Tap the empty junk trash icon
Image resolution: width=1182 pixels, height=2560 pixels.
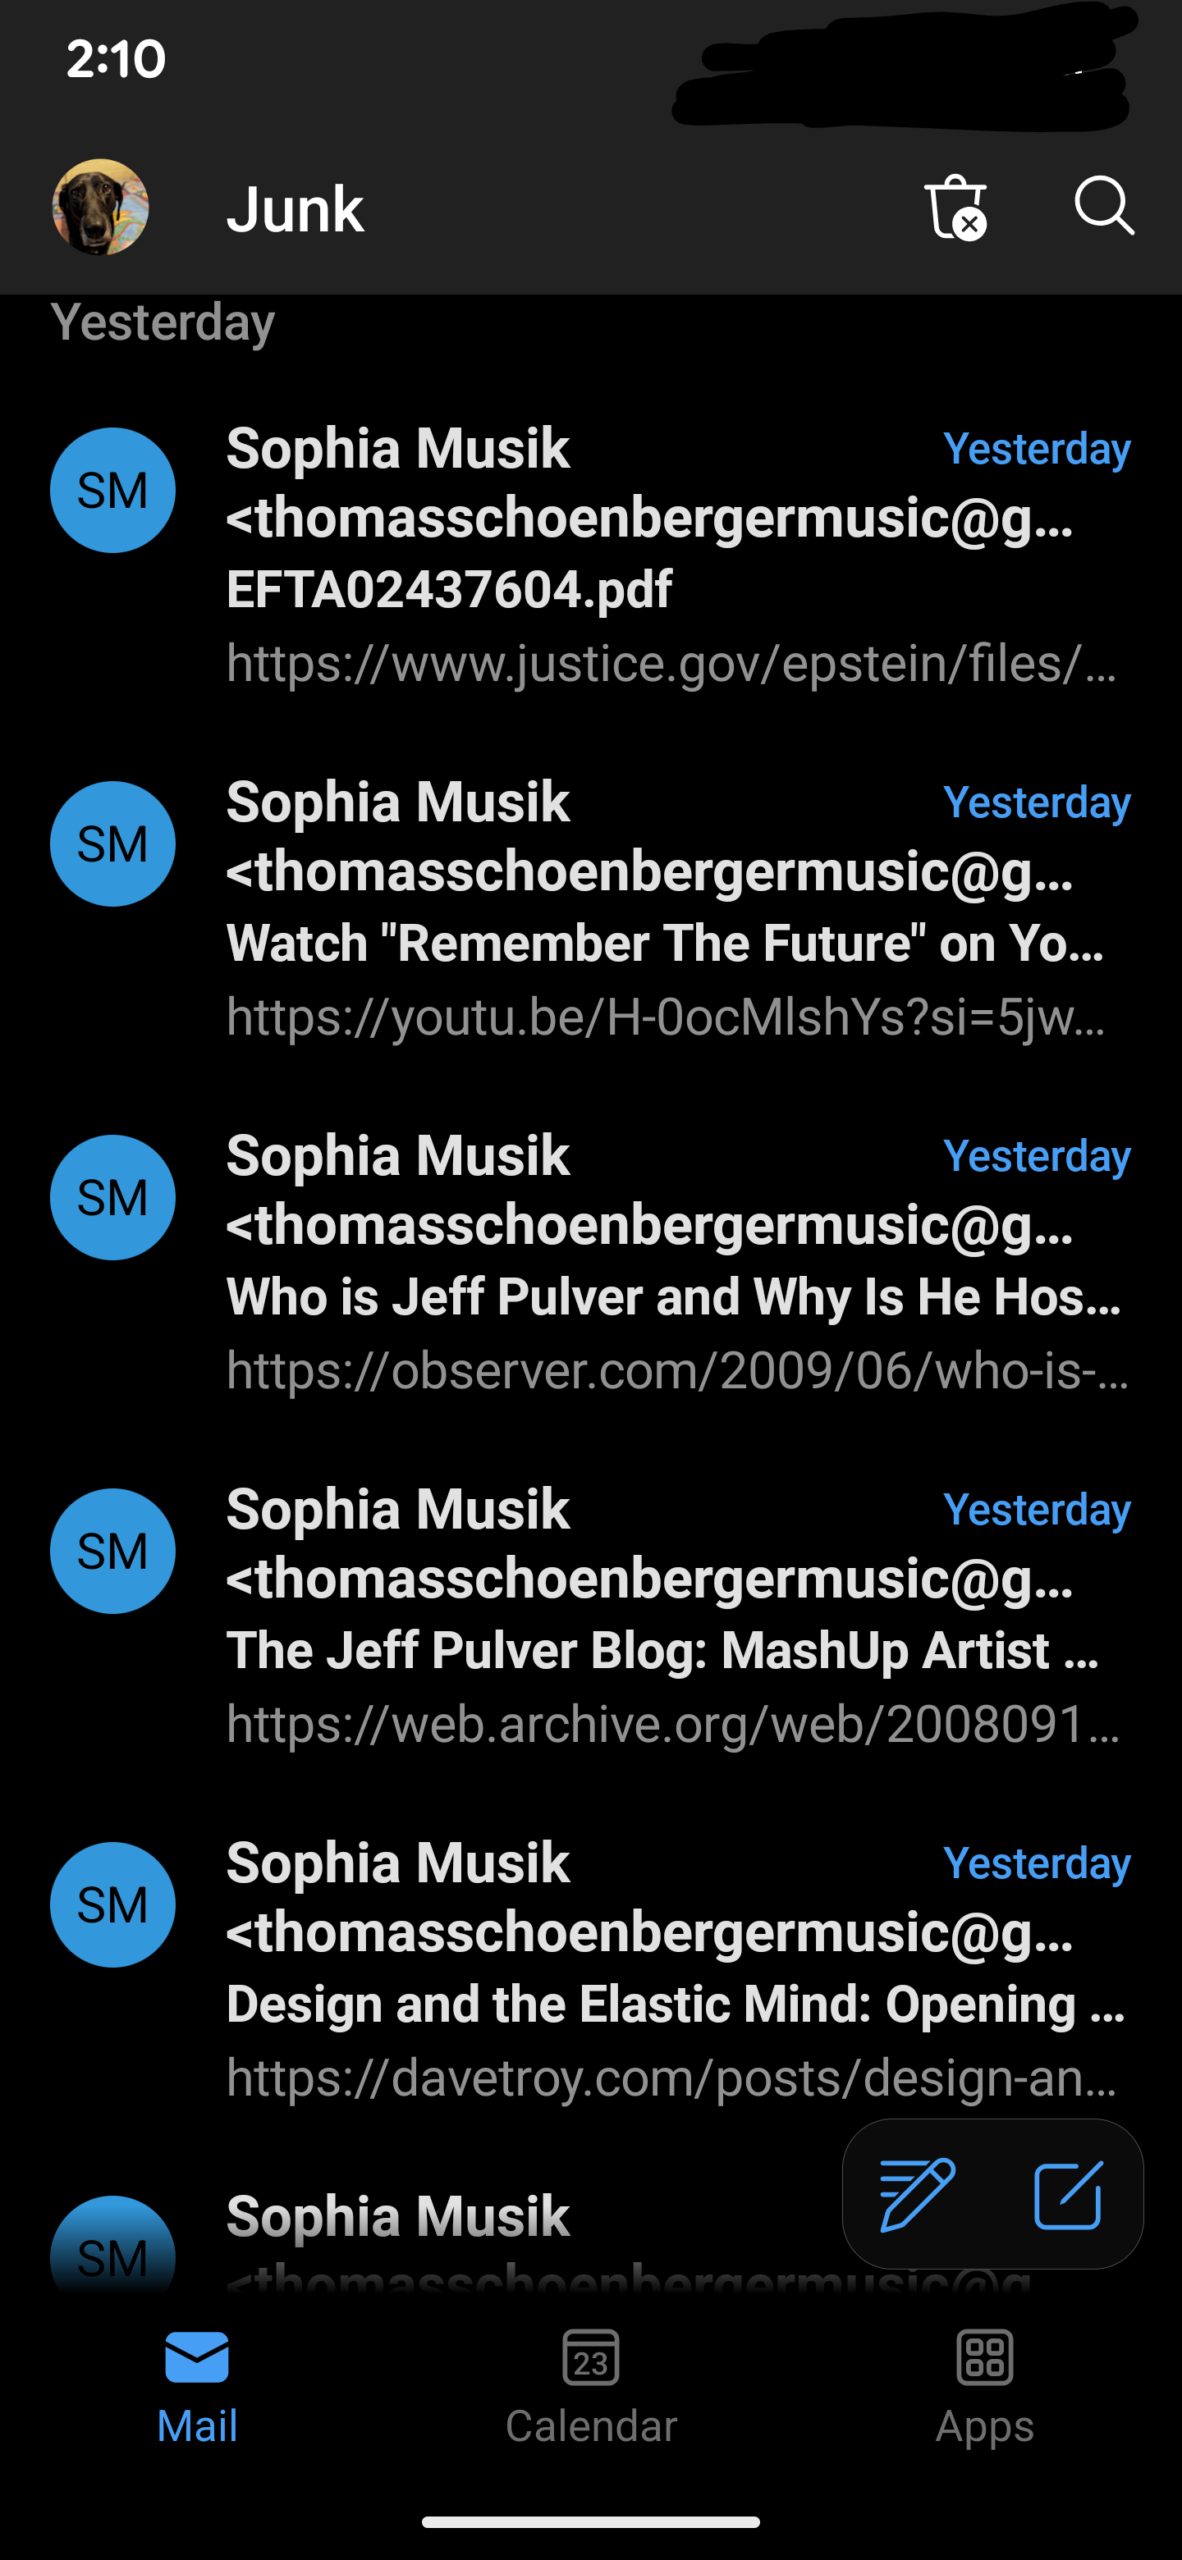point(955,208)
